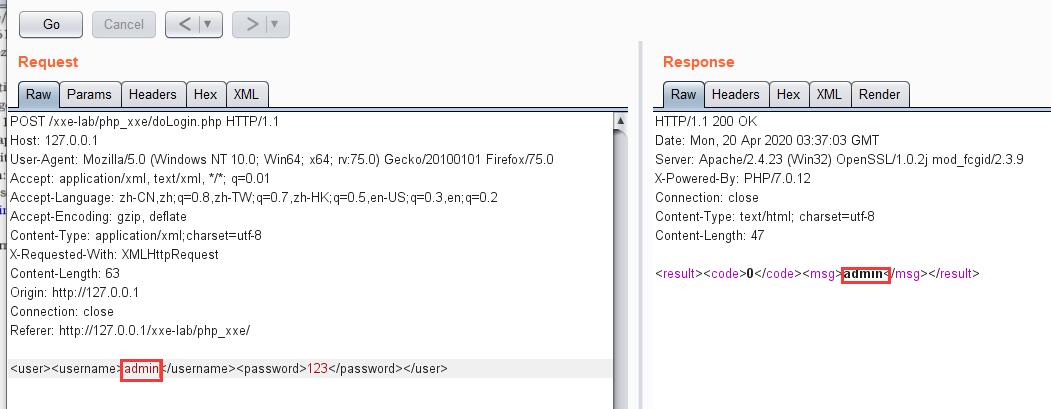Go forward with the '>' history arrow
1051x409 pixels.
pos(252,24)
